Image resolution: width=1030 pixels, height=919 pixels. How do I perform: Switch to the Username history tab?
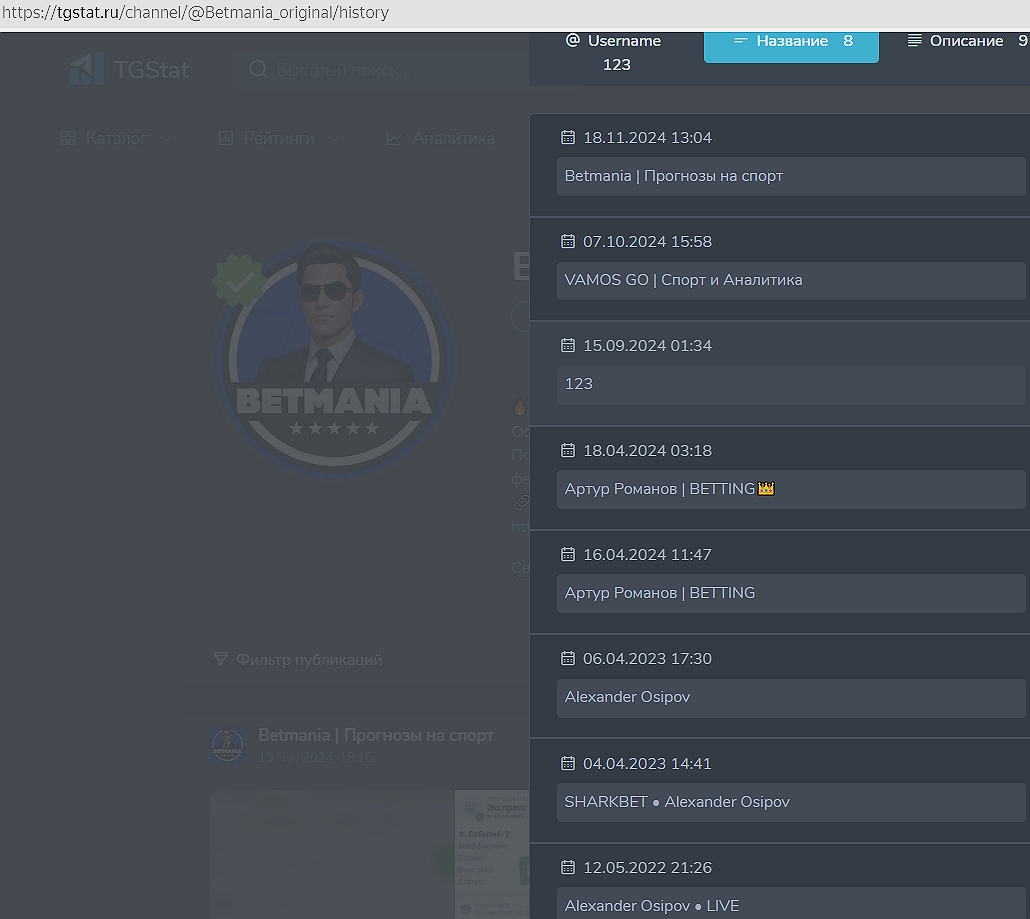(x=614, y=52)
